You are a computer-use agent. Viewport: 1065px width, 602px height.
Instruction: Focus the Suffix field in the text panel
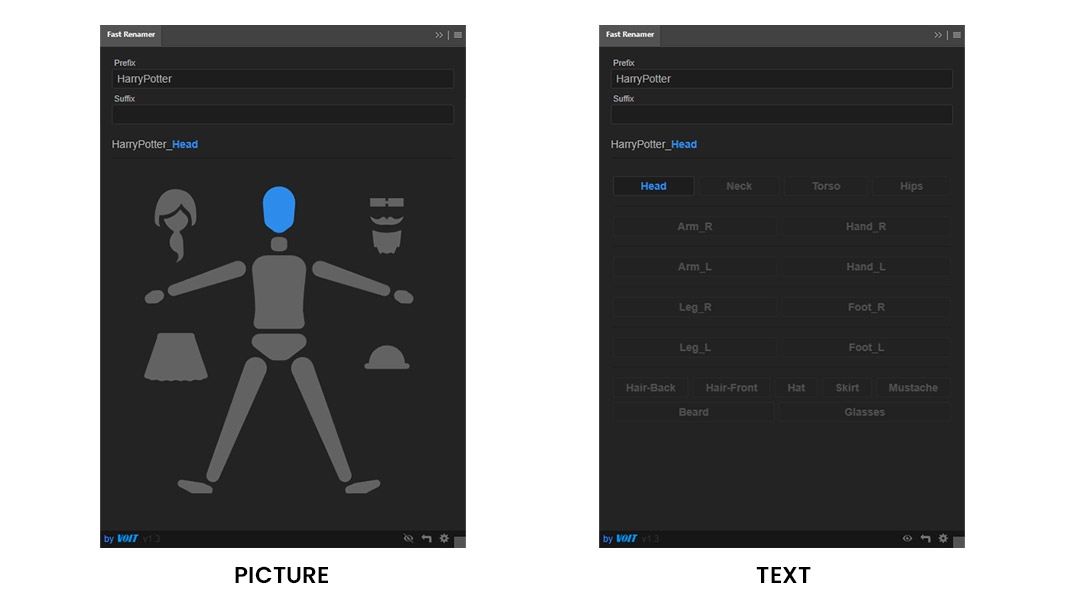(x=782, y=114)
